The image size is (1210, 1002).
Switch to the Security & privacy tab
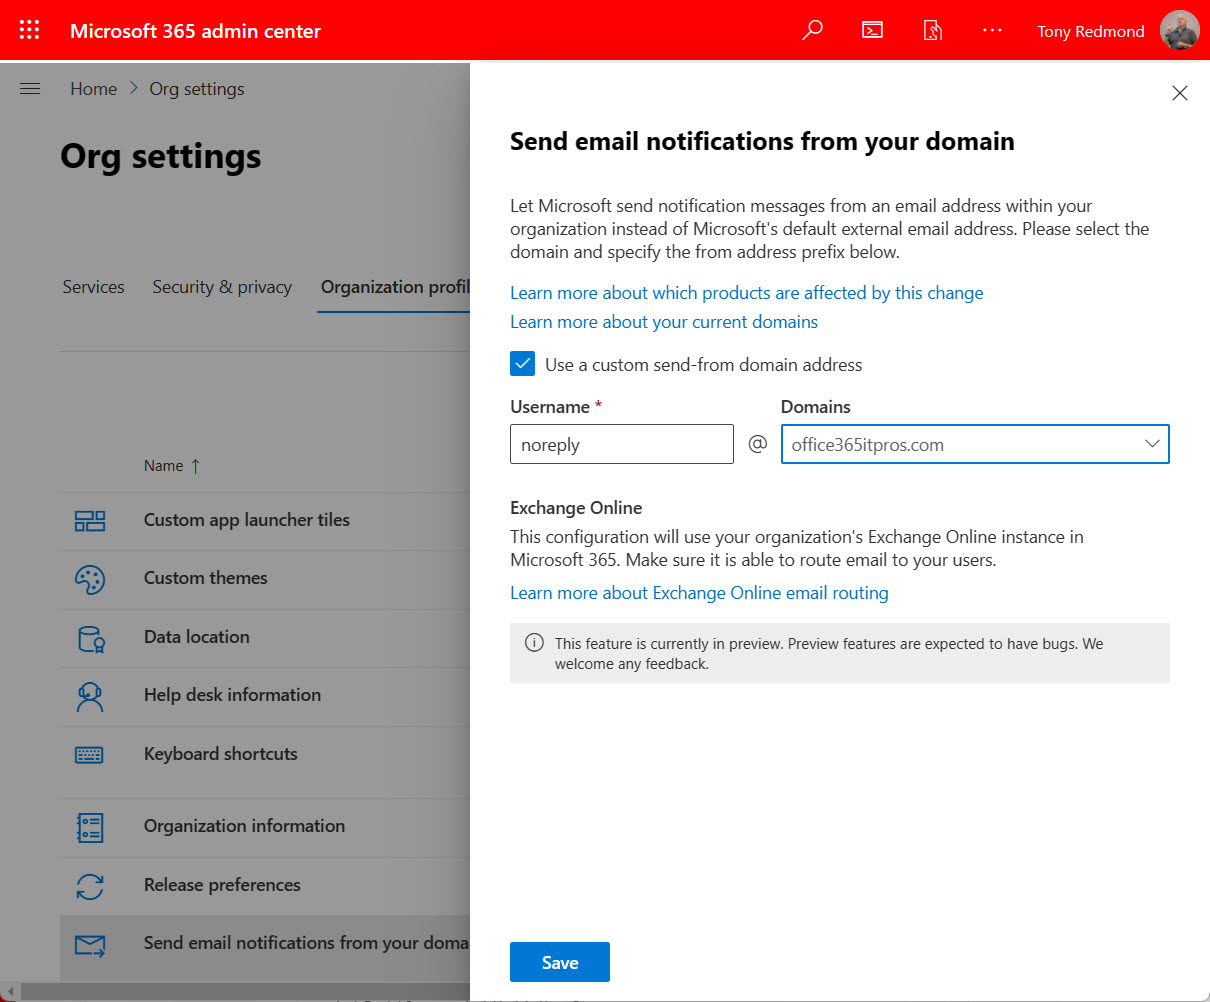222,287
